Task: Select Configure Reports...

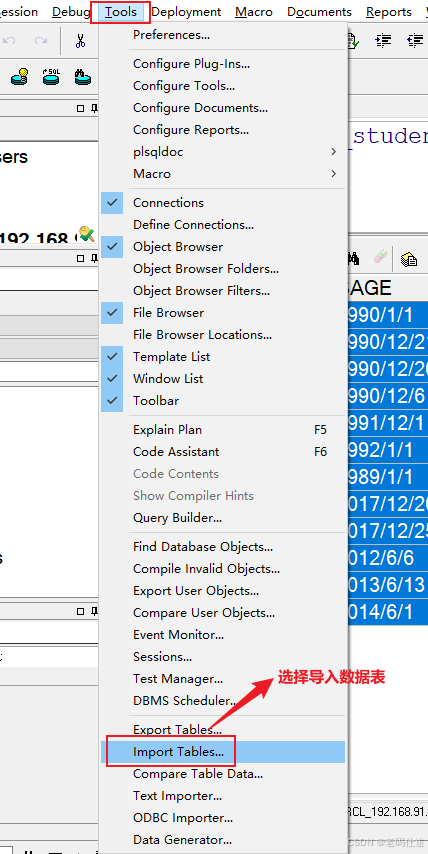Action: coord(223,130)
